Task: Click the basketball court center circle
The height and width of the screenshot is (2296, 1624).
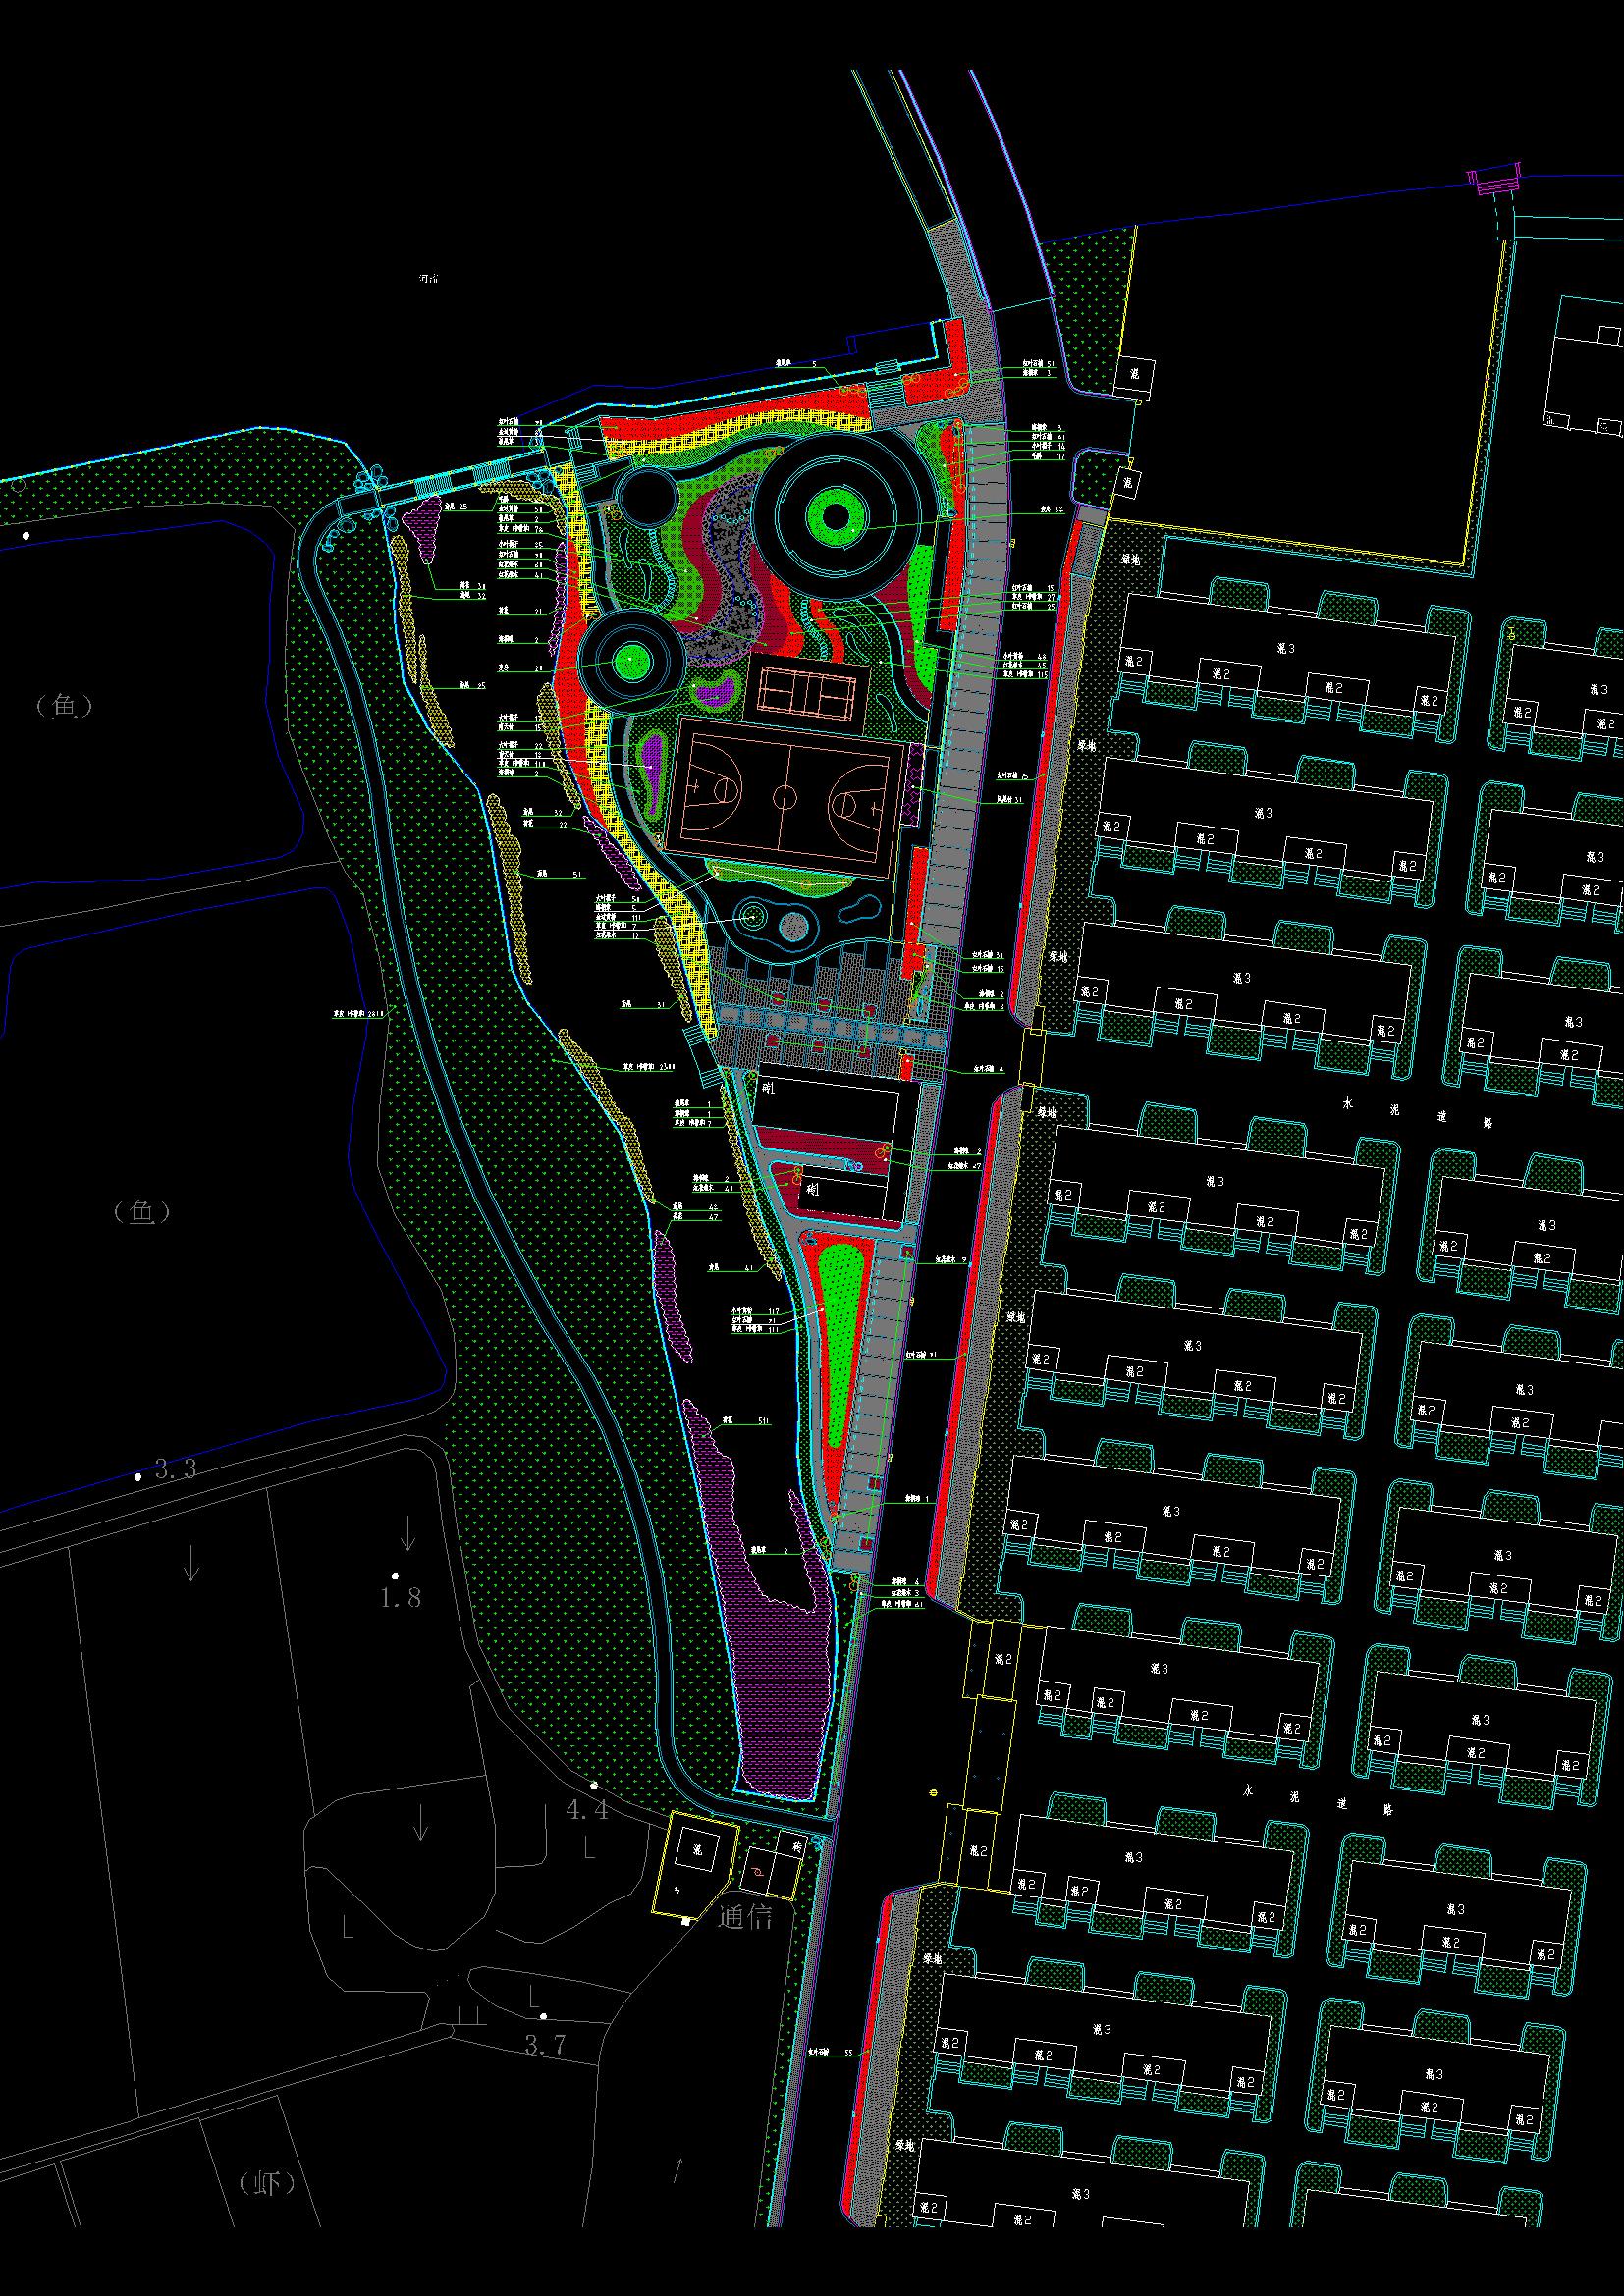Action: [x=786, y=798]
